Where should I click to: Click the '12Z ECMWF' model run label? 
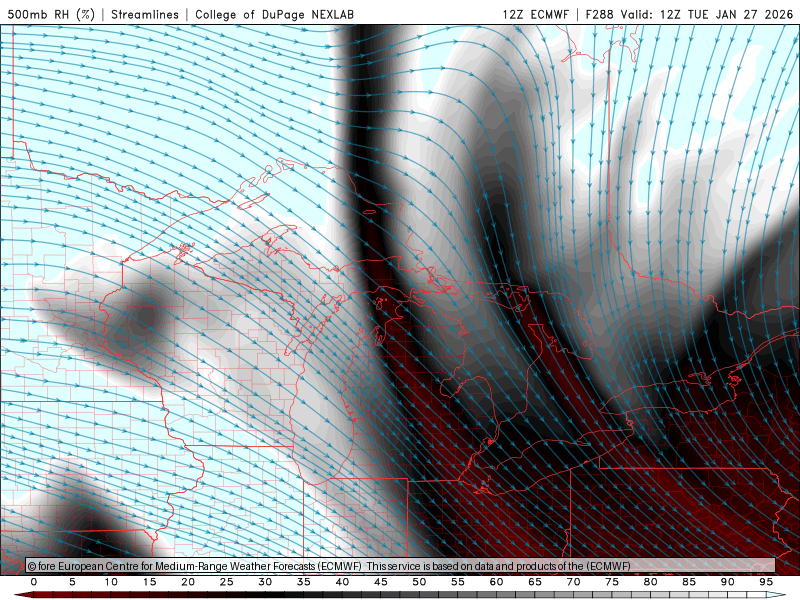535,14
